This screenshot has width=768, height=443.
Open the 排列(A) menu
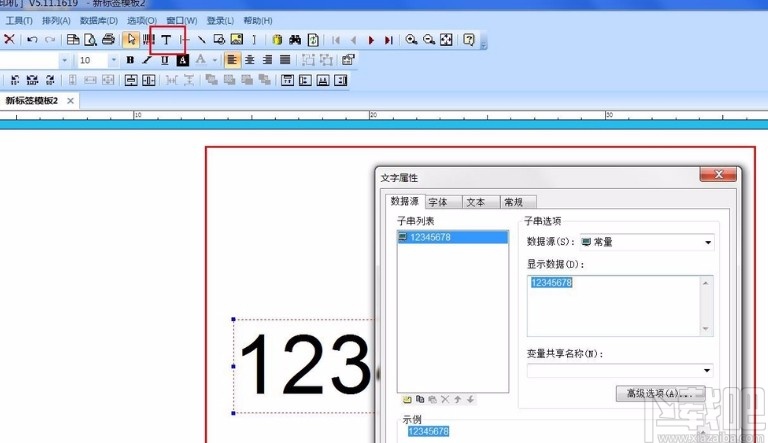coord(56,21)
